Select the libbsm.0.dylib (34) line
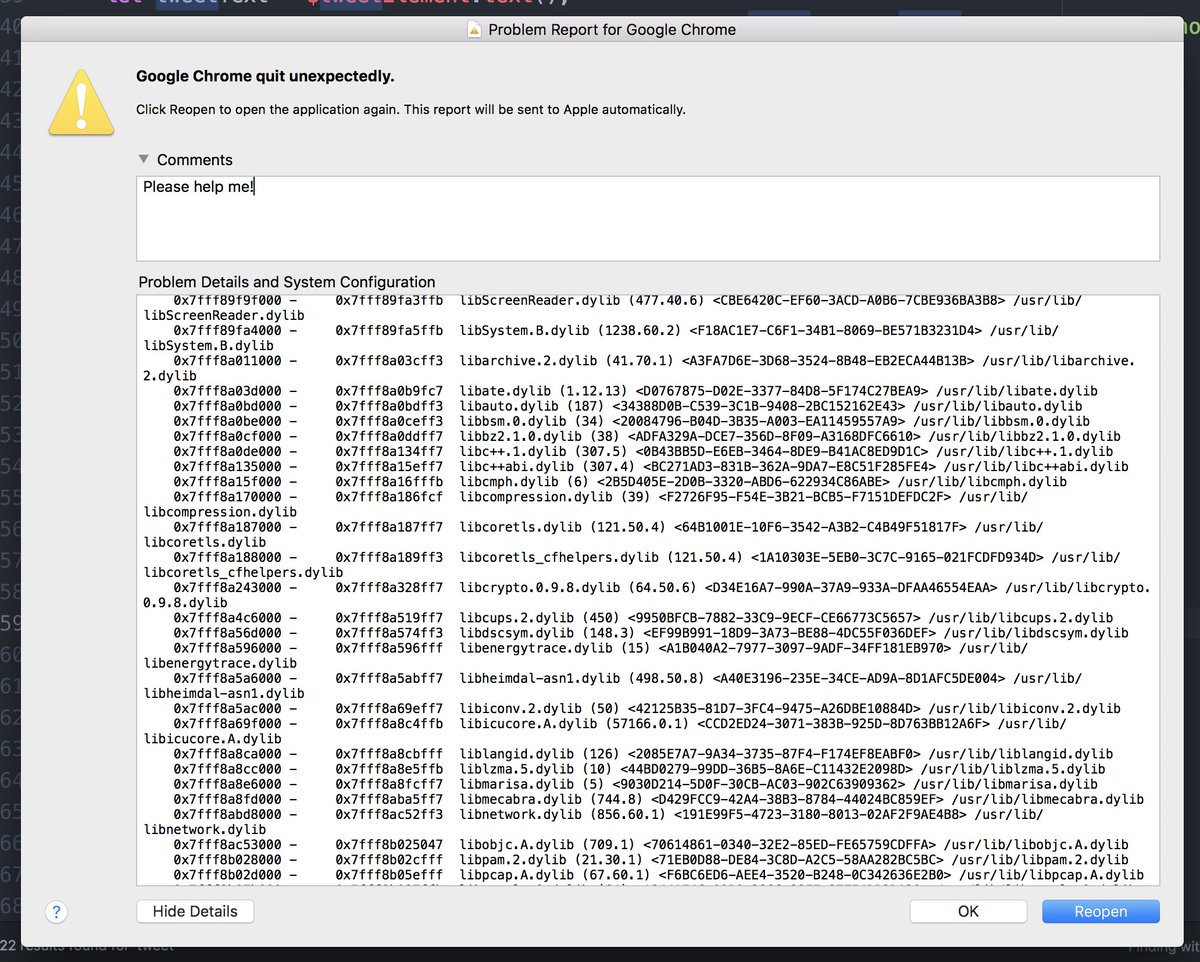 632,421
